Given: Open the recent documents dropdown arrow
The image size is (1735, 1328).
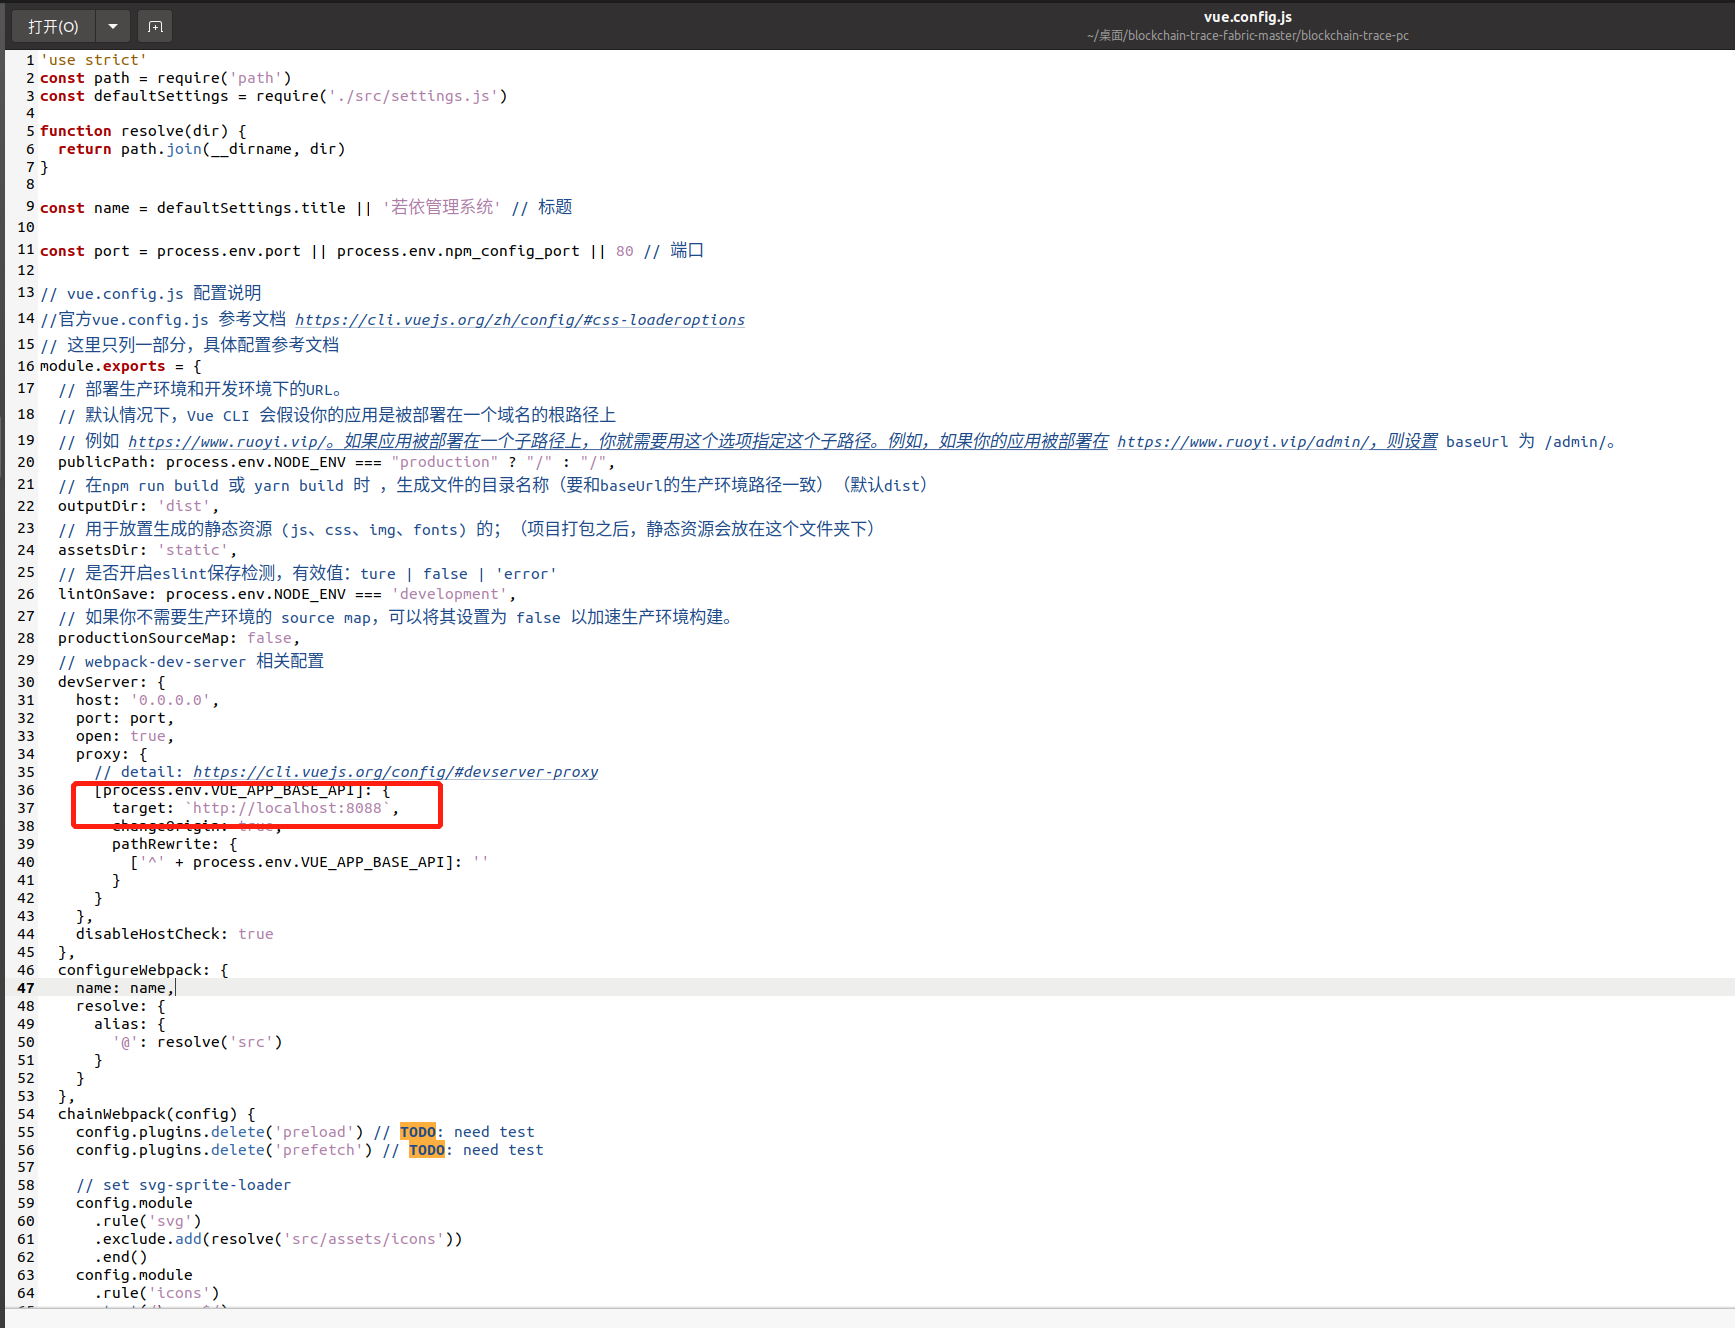Looking at the screenshot, I should click(x=112, y=26).
